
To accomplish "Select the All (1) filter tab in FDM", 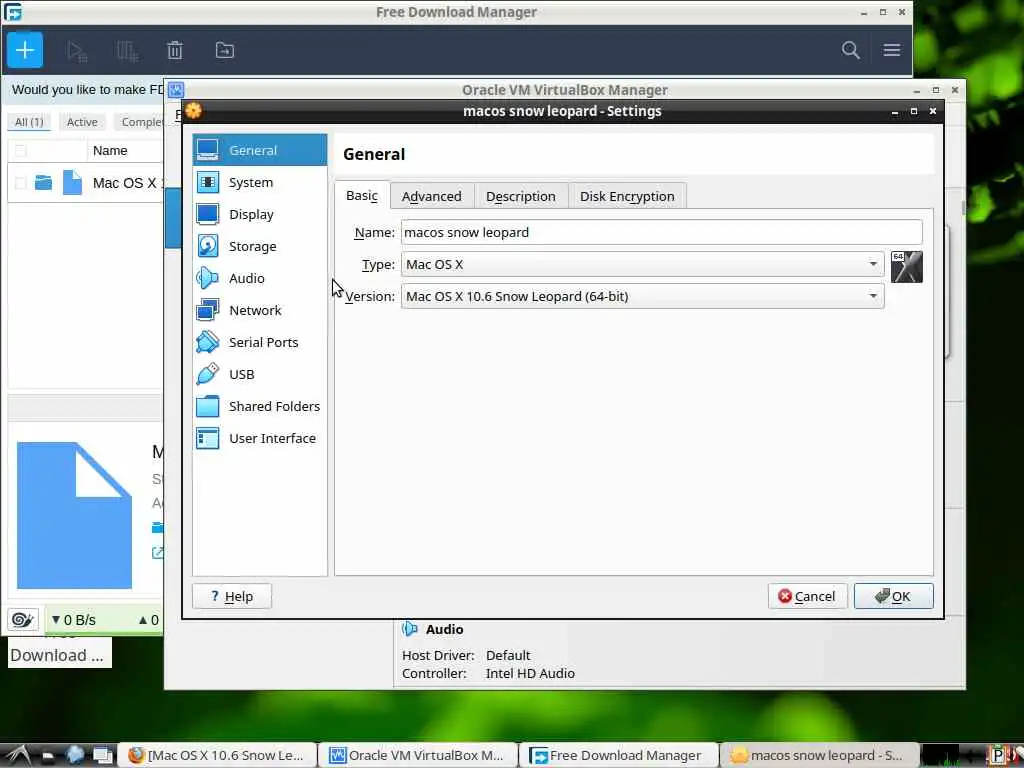I will (29, 122).
